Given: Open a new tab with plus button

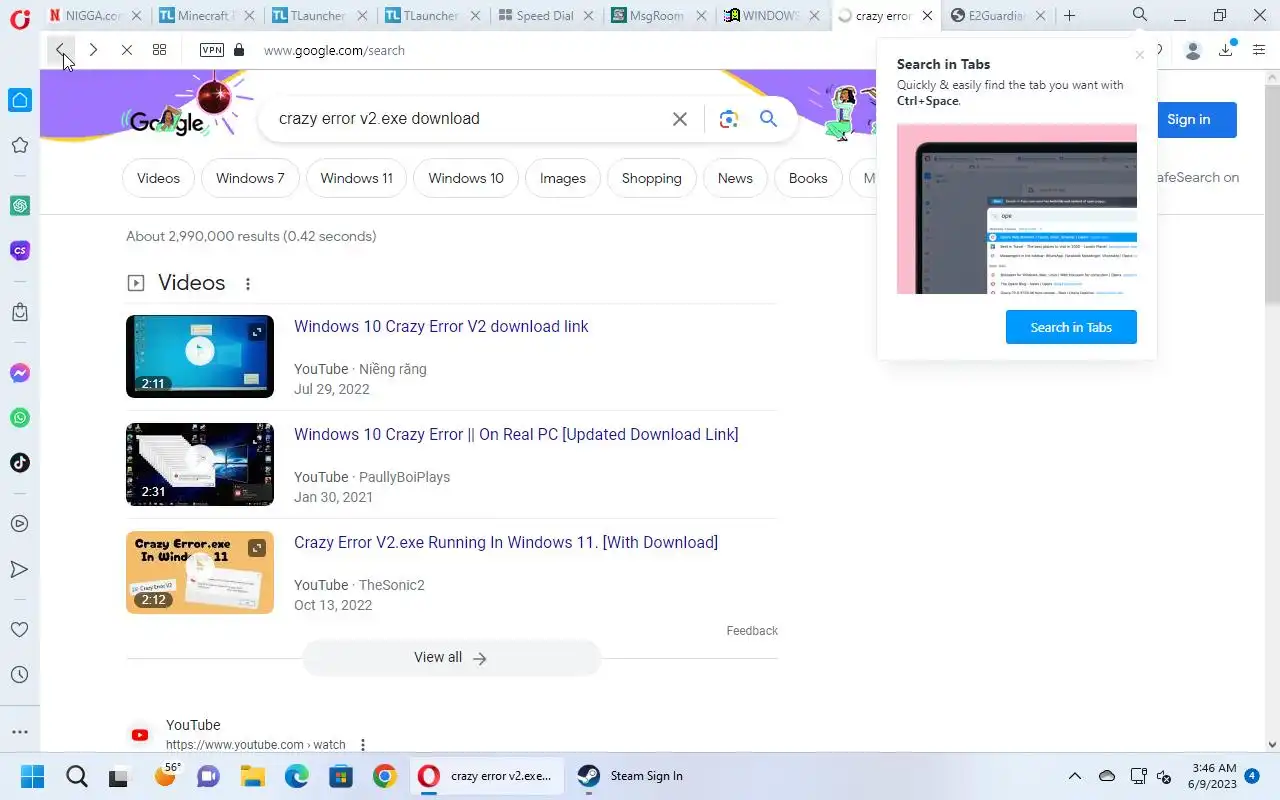Looking at the screenshot, I should 1070,15.
